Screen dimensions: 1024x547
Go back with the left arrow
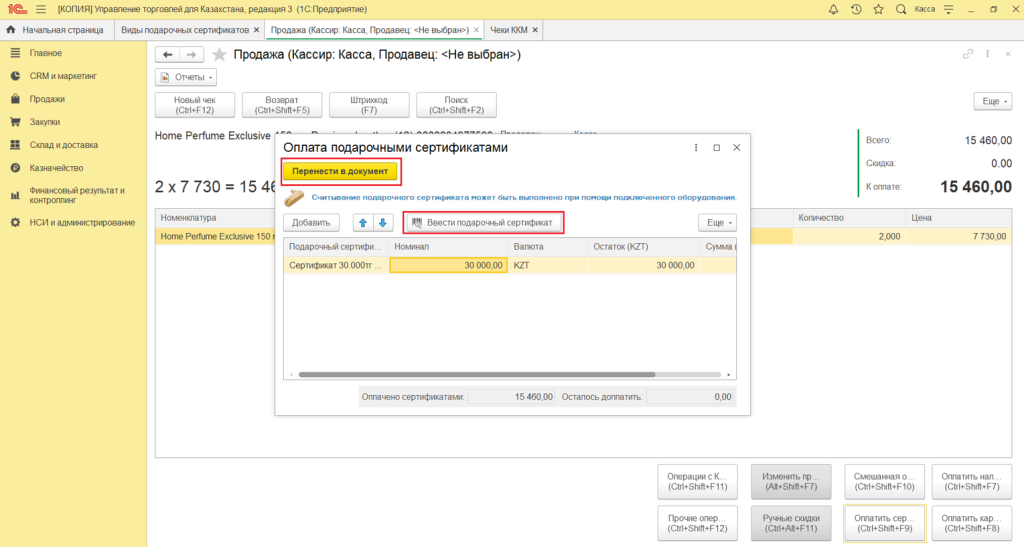[x=167, y=55]
